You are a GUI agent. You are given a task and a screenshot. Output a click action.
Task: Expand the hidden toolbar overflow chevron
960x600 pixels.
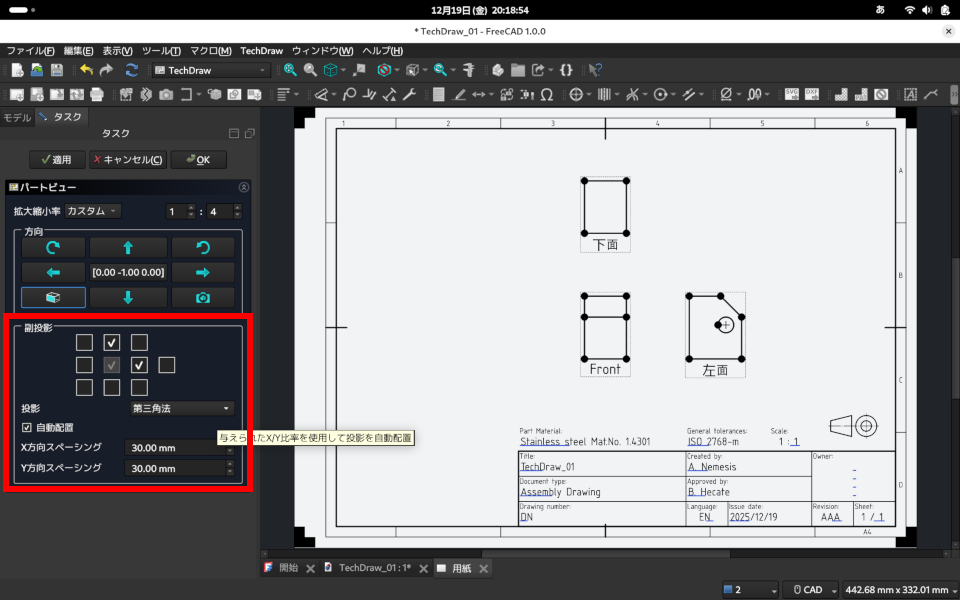coord(953,94)
